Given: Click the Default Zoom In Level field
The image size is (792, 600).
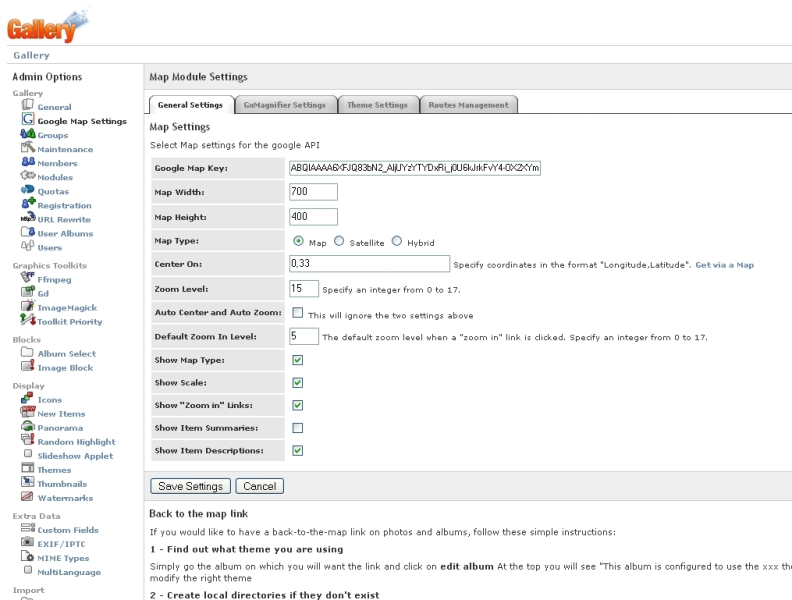Looking at the screenshot, I should (x=304, y=336).
